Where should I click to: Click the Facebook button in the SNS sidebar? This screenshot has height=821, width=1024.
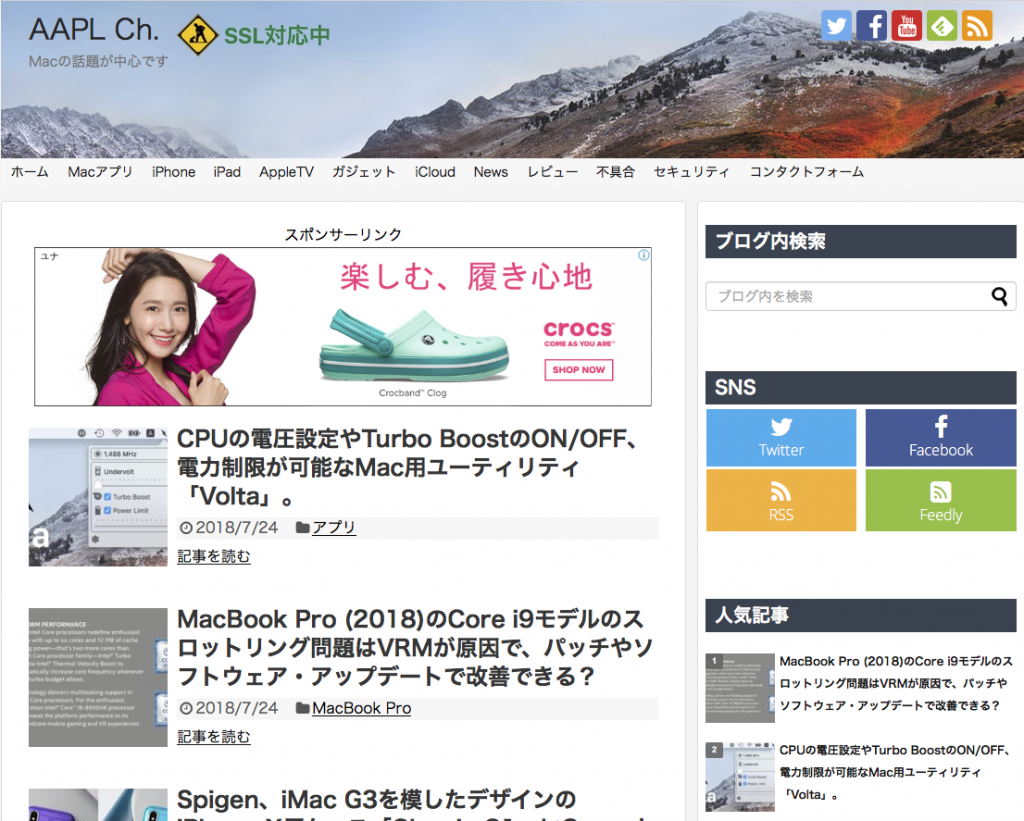click(940, 438)
